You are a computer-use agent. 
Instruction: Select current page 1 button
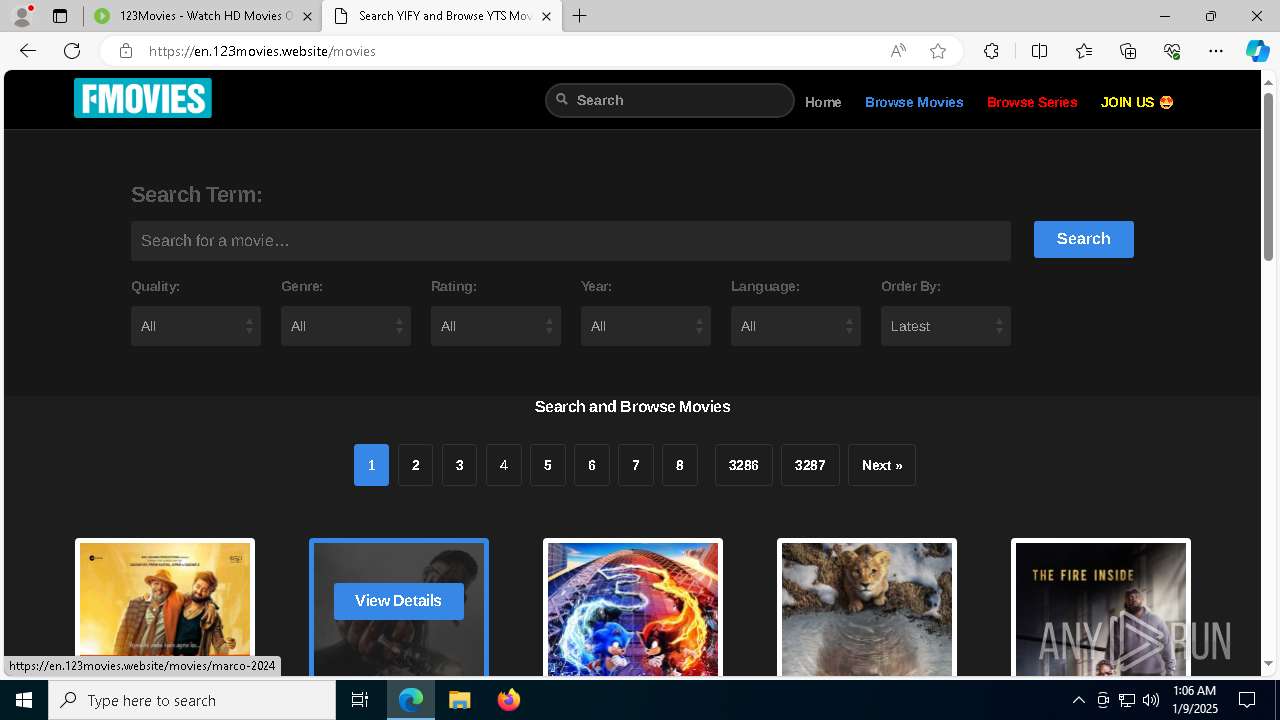tap(371, 465)
